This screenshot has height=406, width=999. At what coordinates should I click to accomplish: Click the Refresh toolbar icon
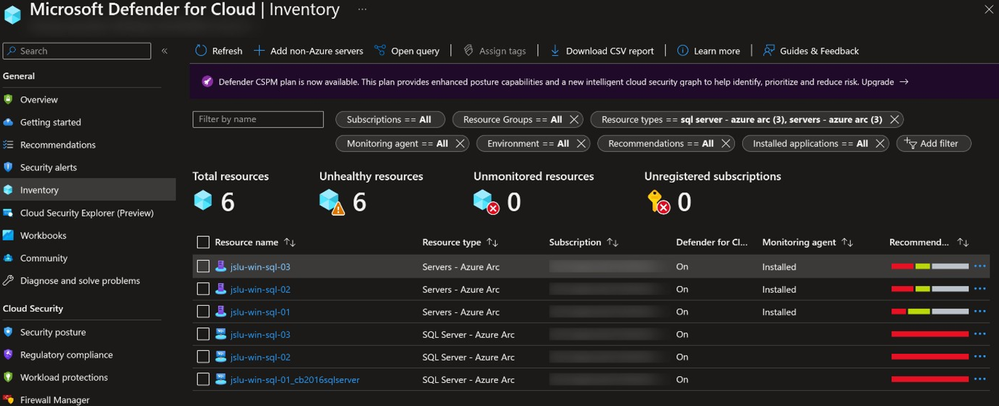click(201, 50)
